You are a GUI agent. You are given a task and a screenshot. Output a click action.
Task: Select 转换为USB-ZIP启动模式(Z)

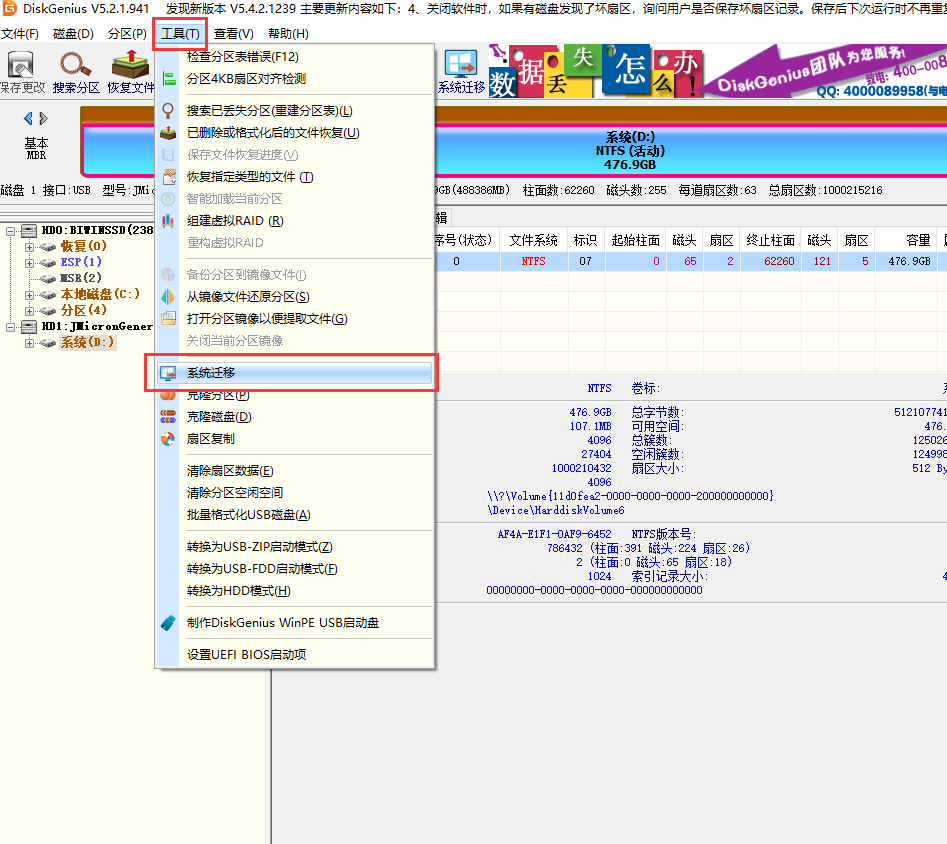point(295,547)
